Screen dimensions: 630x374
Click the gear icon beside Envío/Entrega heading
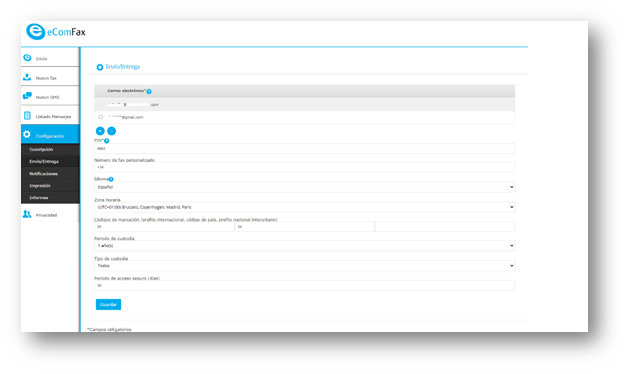100,67
